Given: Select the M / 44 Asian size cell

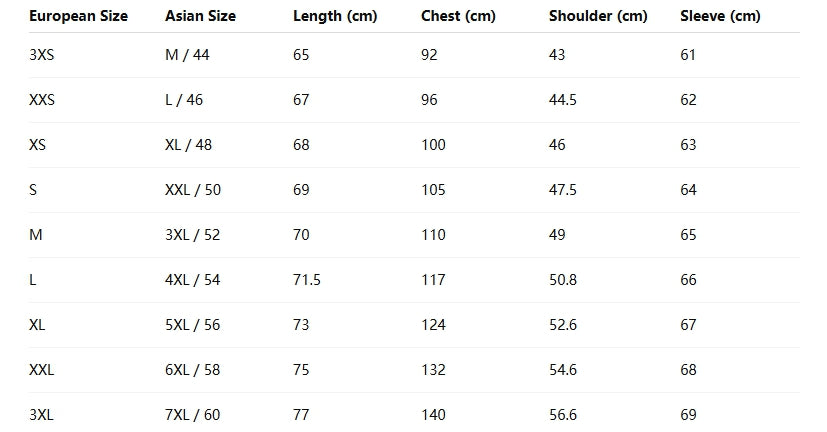Looking at the screenshot, I should (x=187, y=55).
